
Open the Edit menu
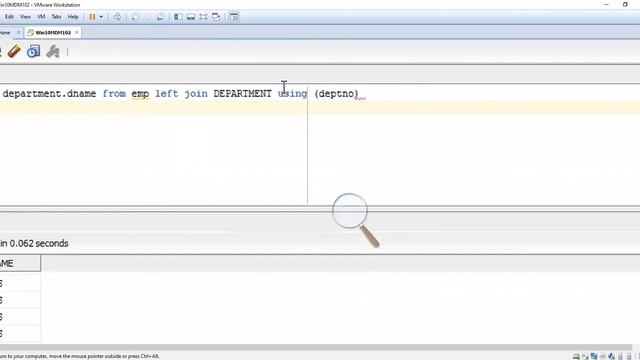click(9, 17)
